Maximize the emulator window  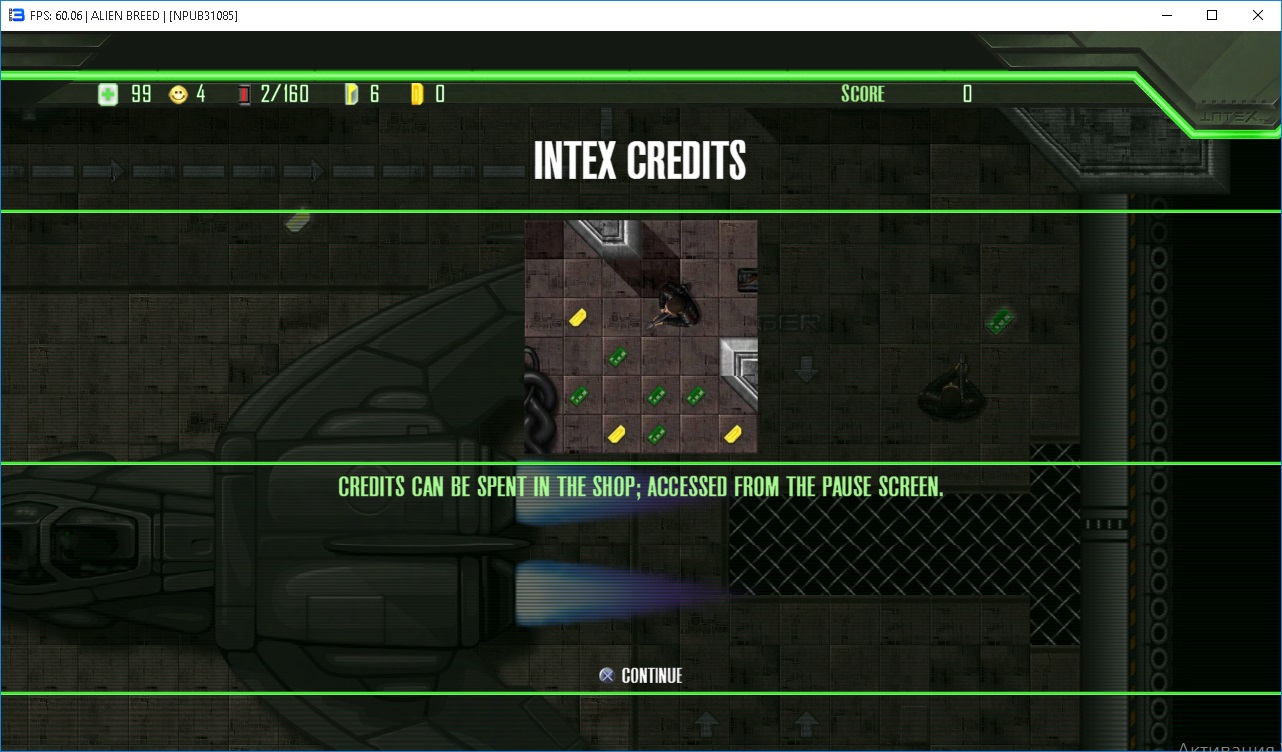coord(1212,15)
